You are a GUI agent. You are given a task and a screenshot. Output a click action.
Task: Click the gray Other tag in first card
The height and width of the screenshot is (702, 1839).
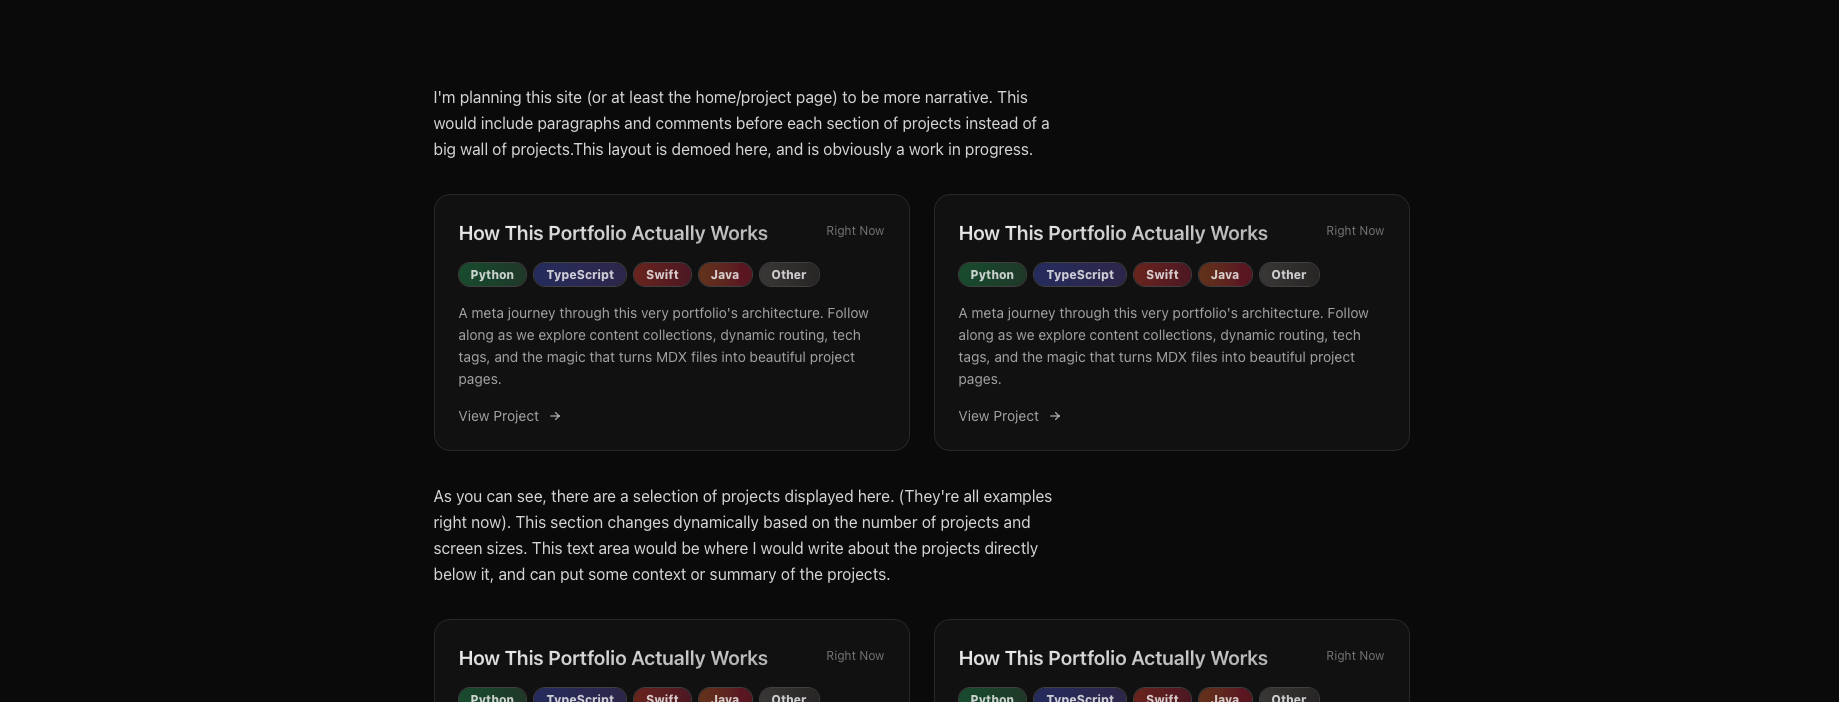[789, 275]
